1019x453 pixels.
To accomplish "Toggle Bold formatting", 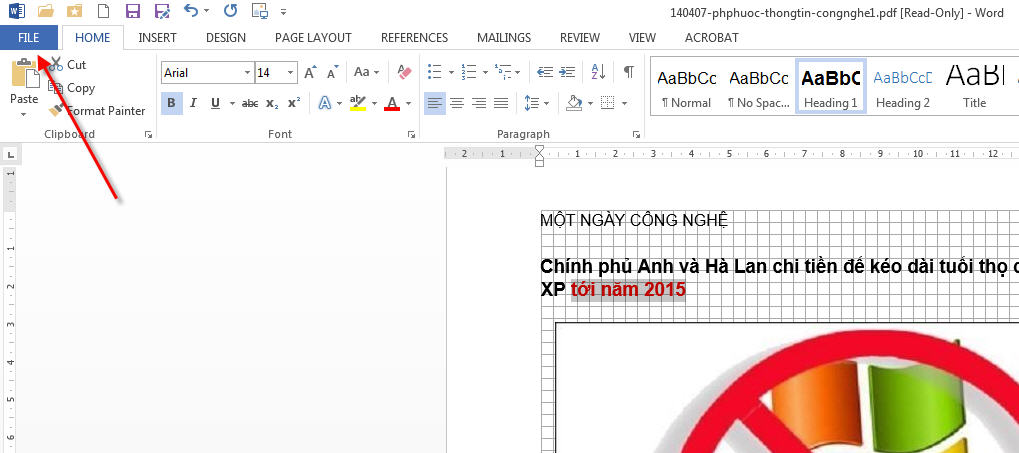I will pyautogui.click(x=171, y=103).
